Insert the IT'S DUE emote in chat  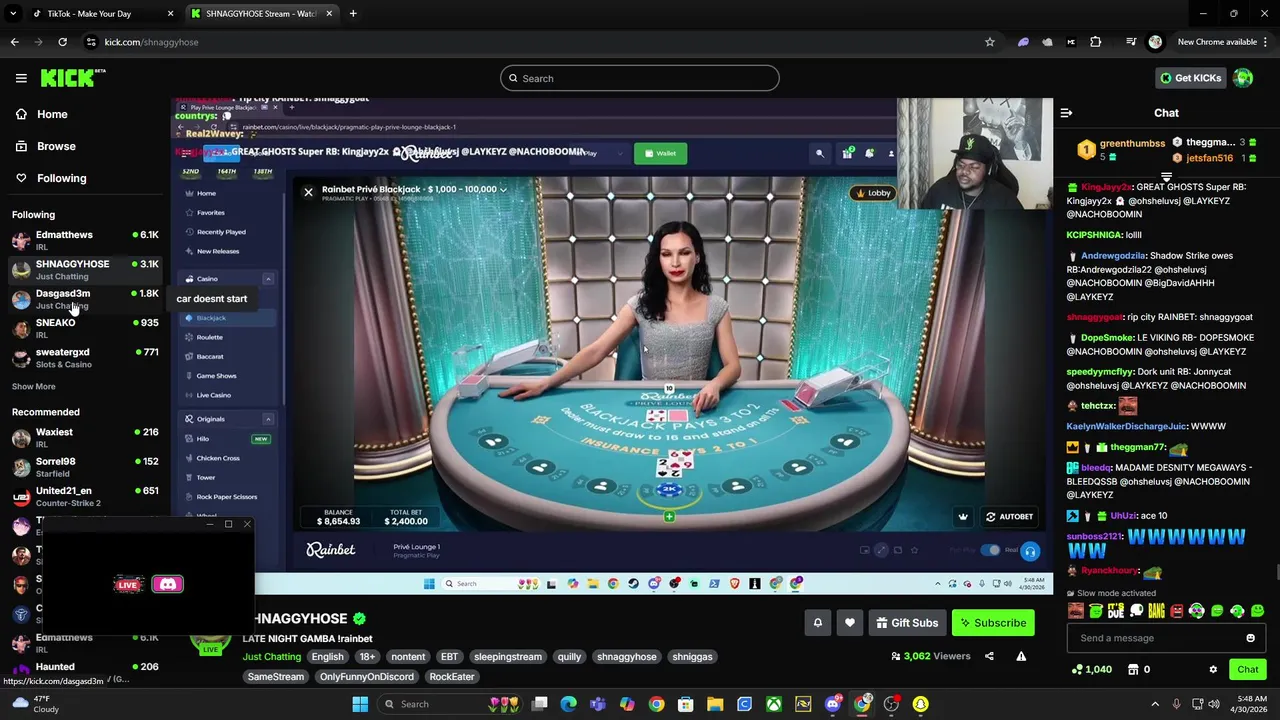coord(1116,611)
